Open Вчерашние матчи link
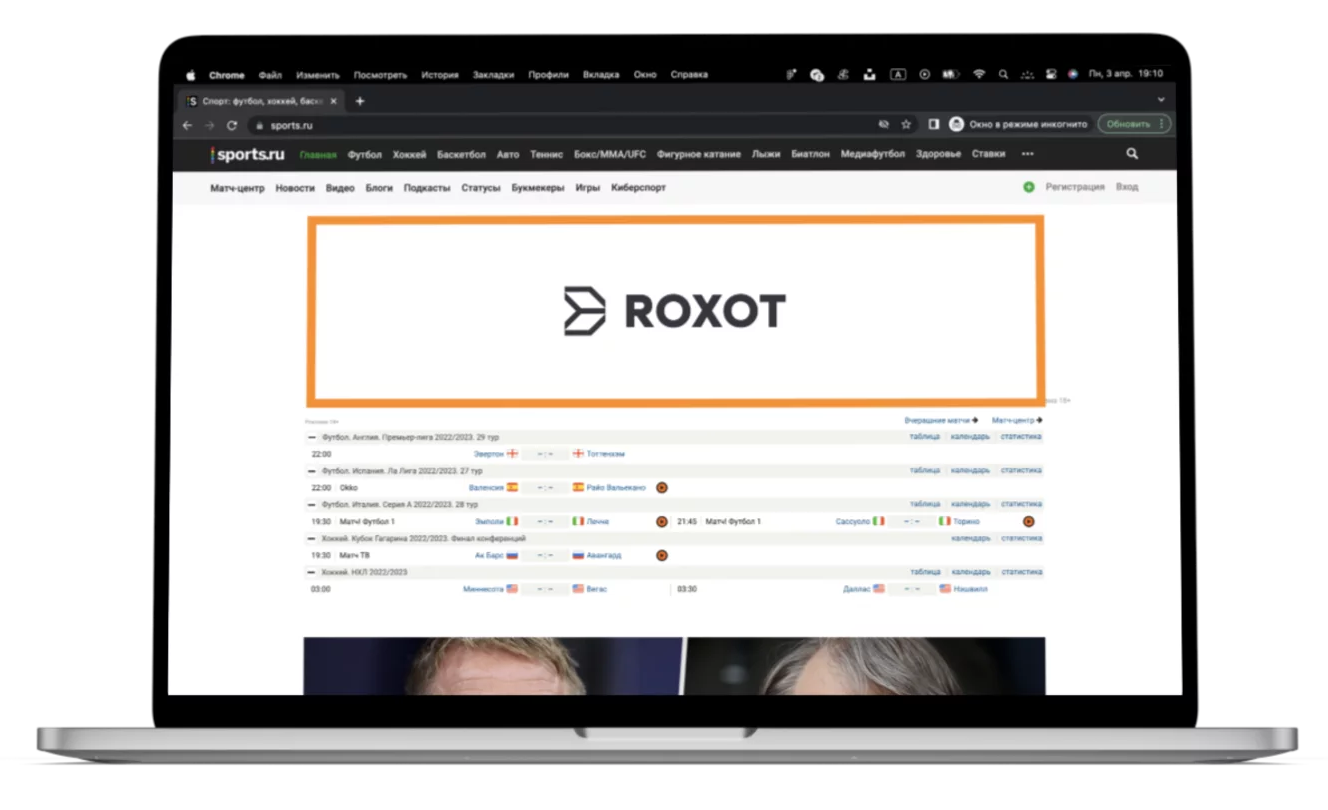 (938, 420)
